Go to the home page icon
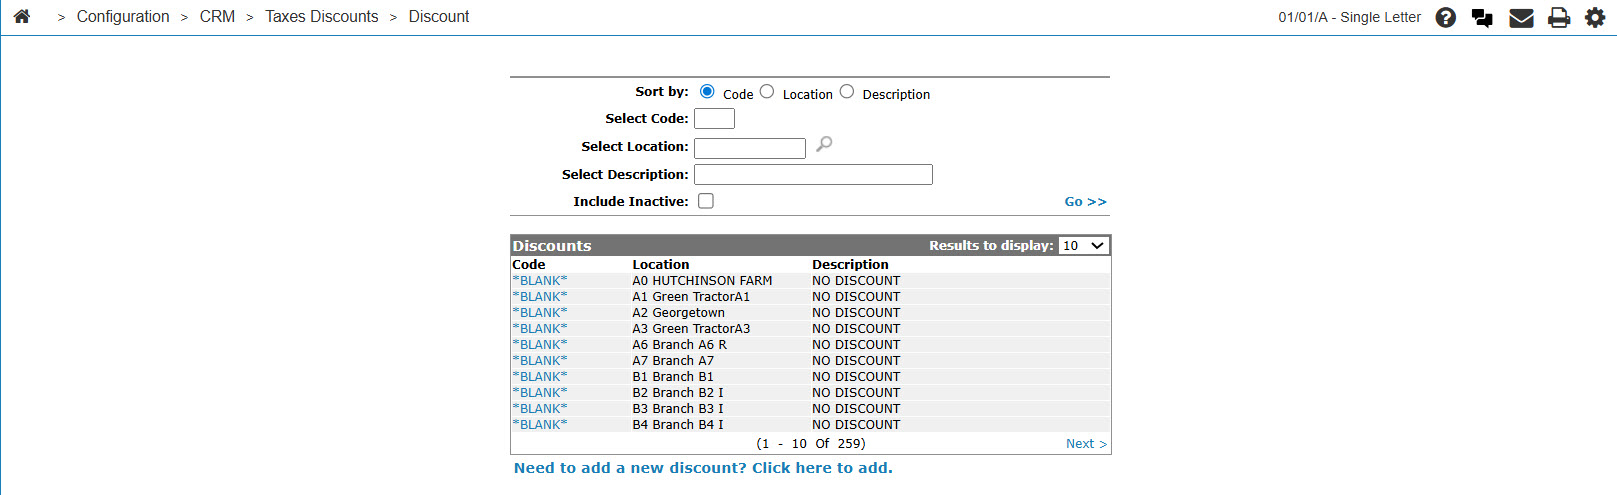 point(22,16)
